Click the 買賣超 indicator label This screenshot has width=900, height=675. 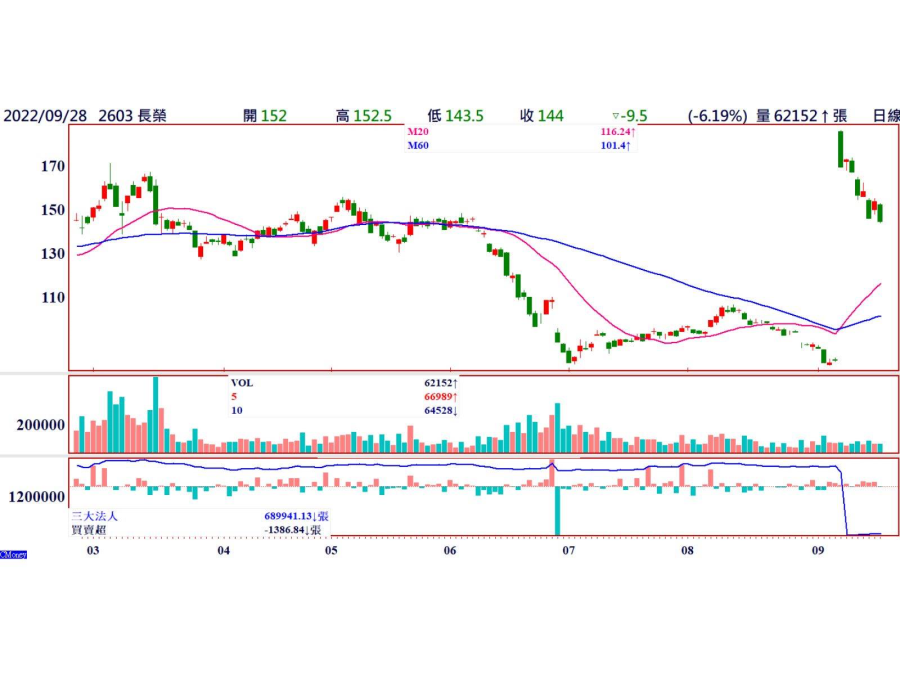click(88, 529)
